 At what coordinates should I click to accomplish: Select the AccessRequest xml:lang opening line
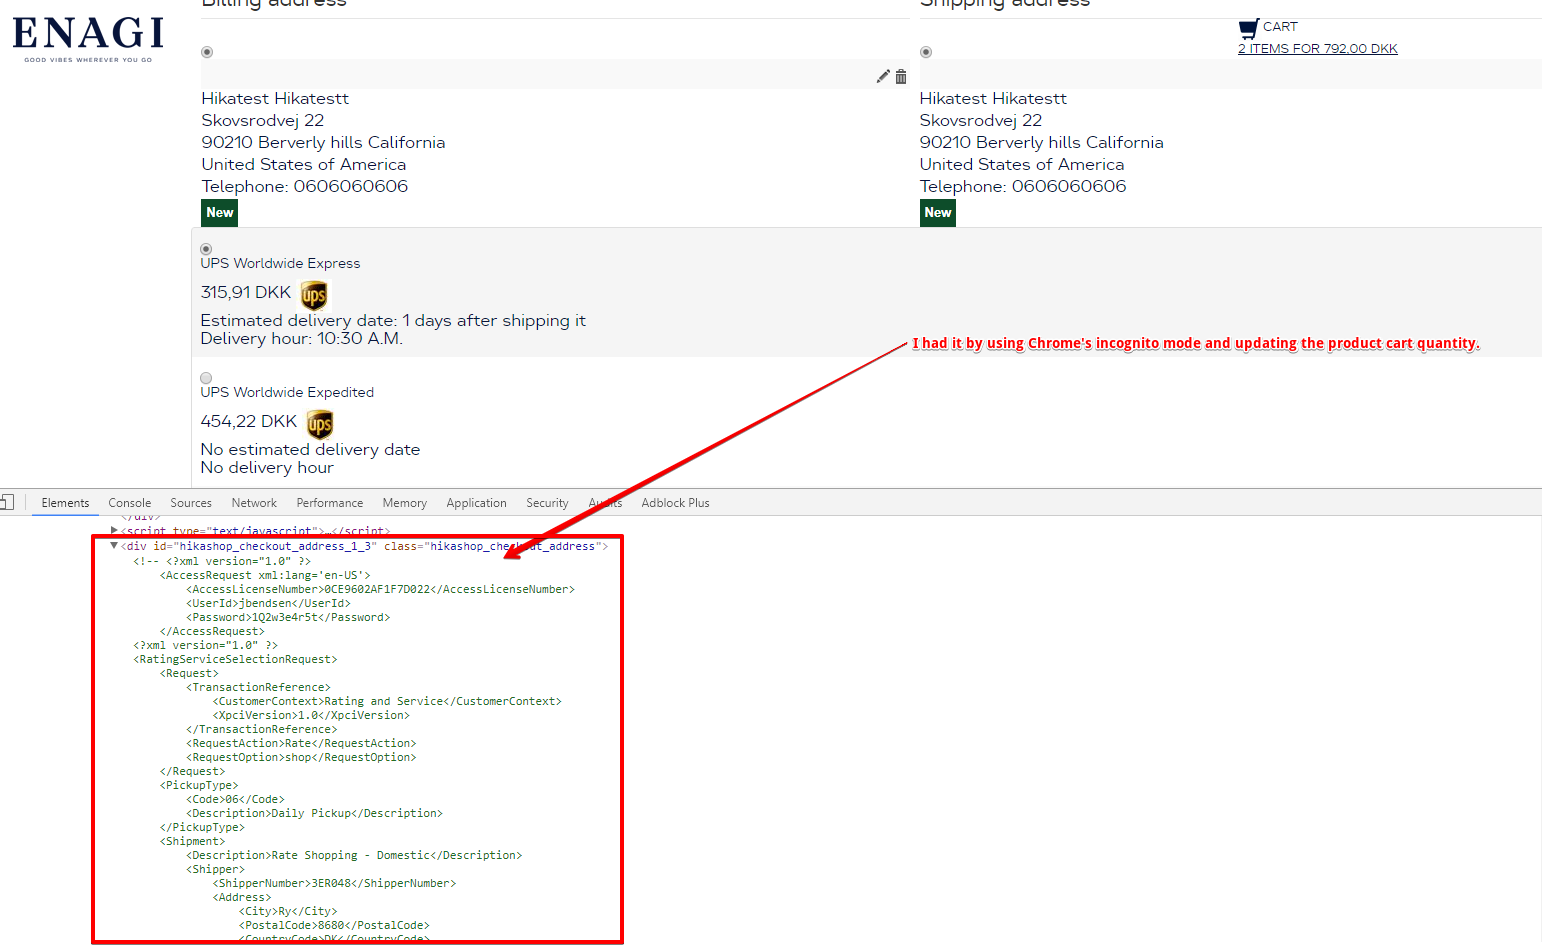coord(265,575)
